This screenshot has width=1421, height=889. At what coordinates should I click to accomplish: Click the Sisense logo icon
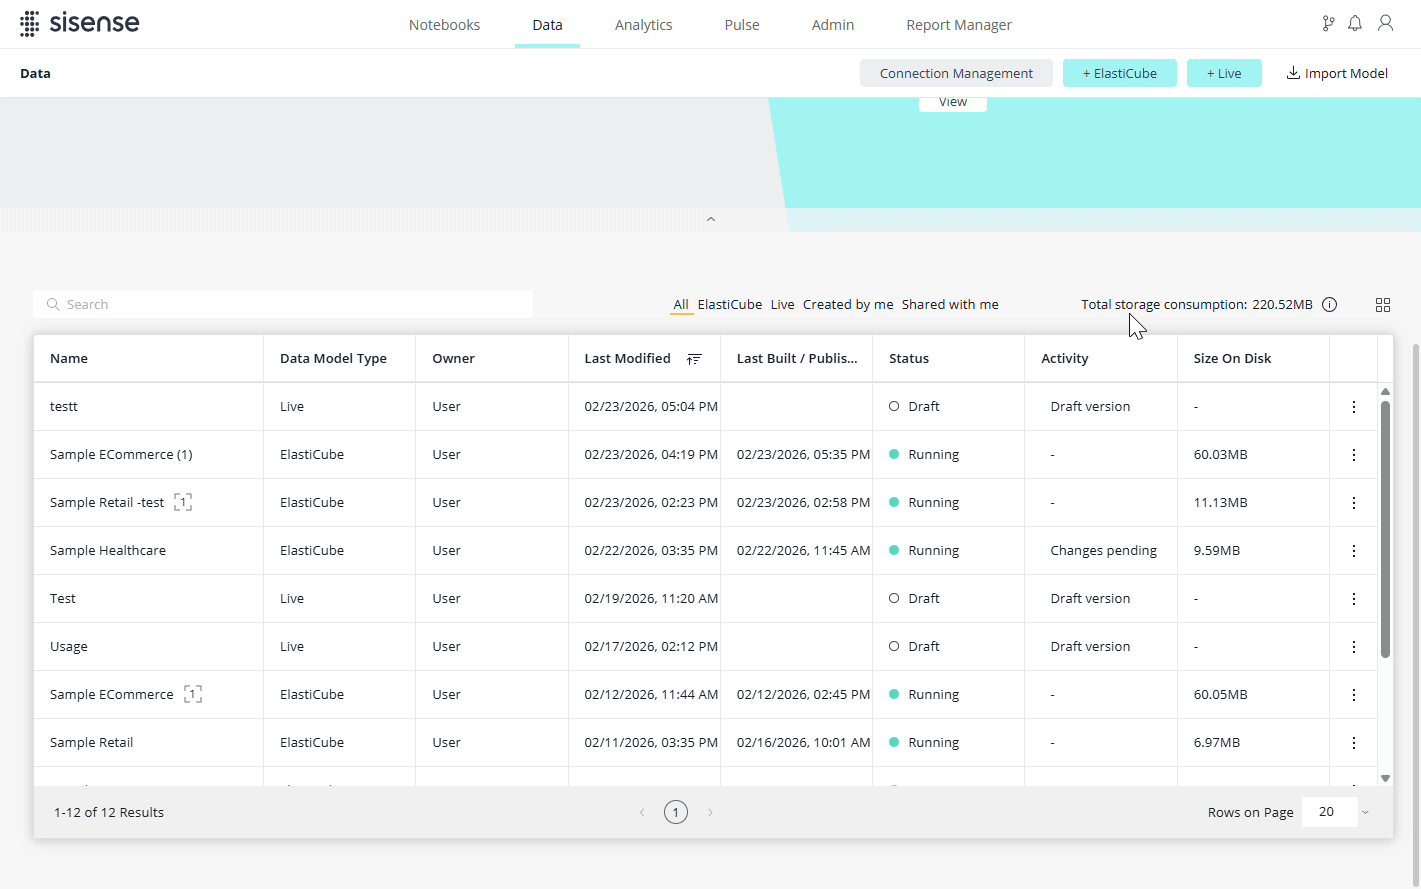point(30,24)
